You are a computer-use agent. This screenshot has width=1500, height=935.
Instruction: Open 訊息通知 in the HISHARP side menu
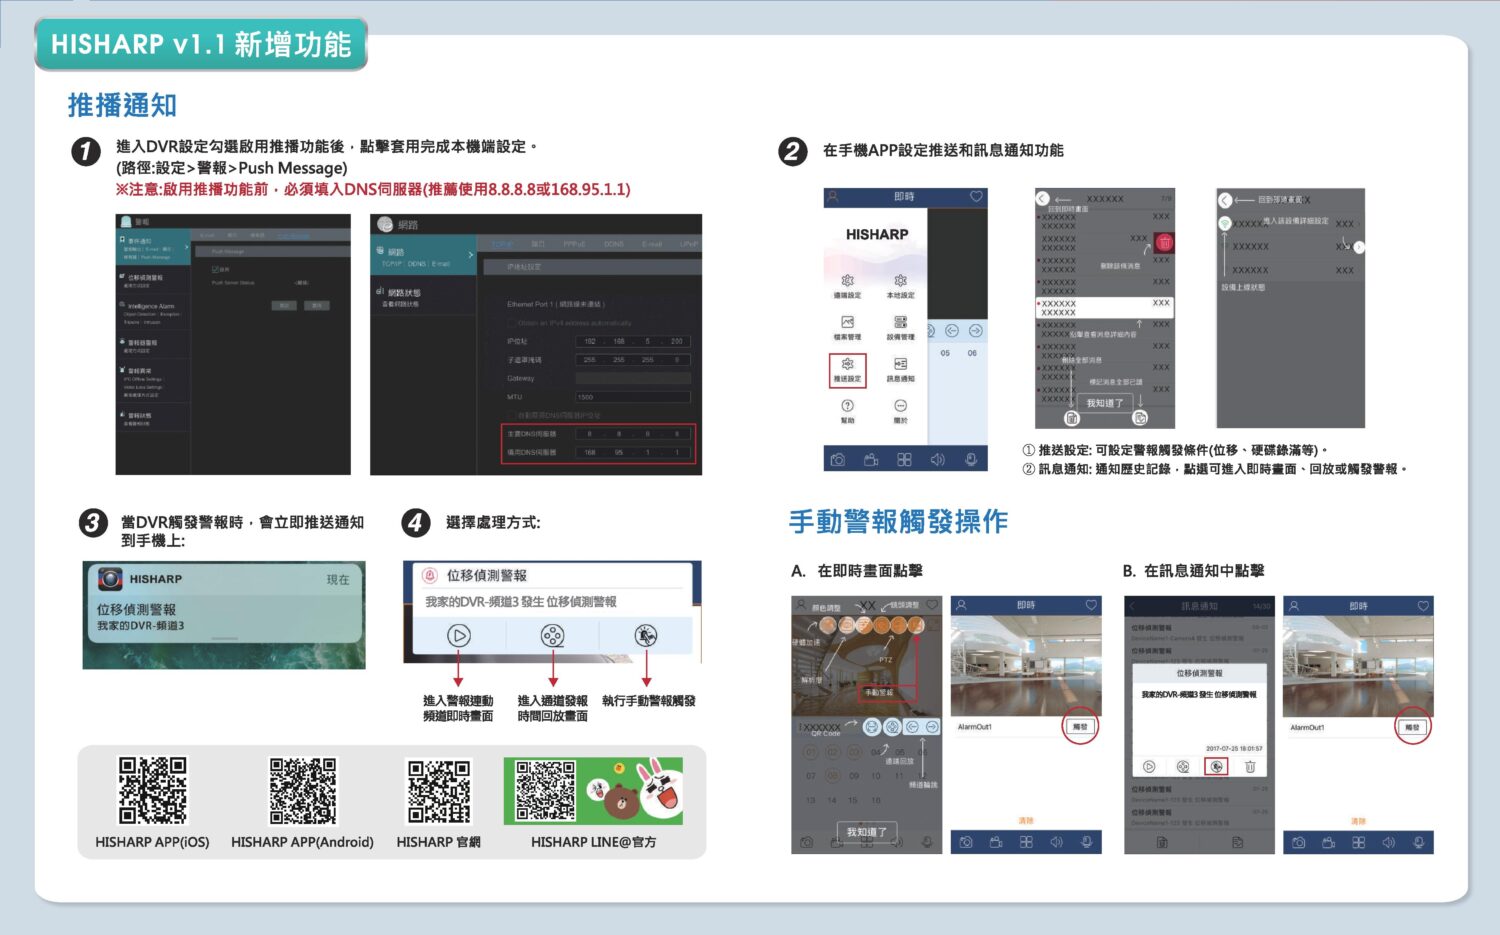(x=900, y=369)
